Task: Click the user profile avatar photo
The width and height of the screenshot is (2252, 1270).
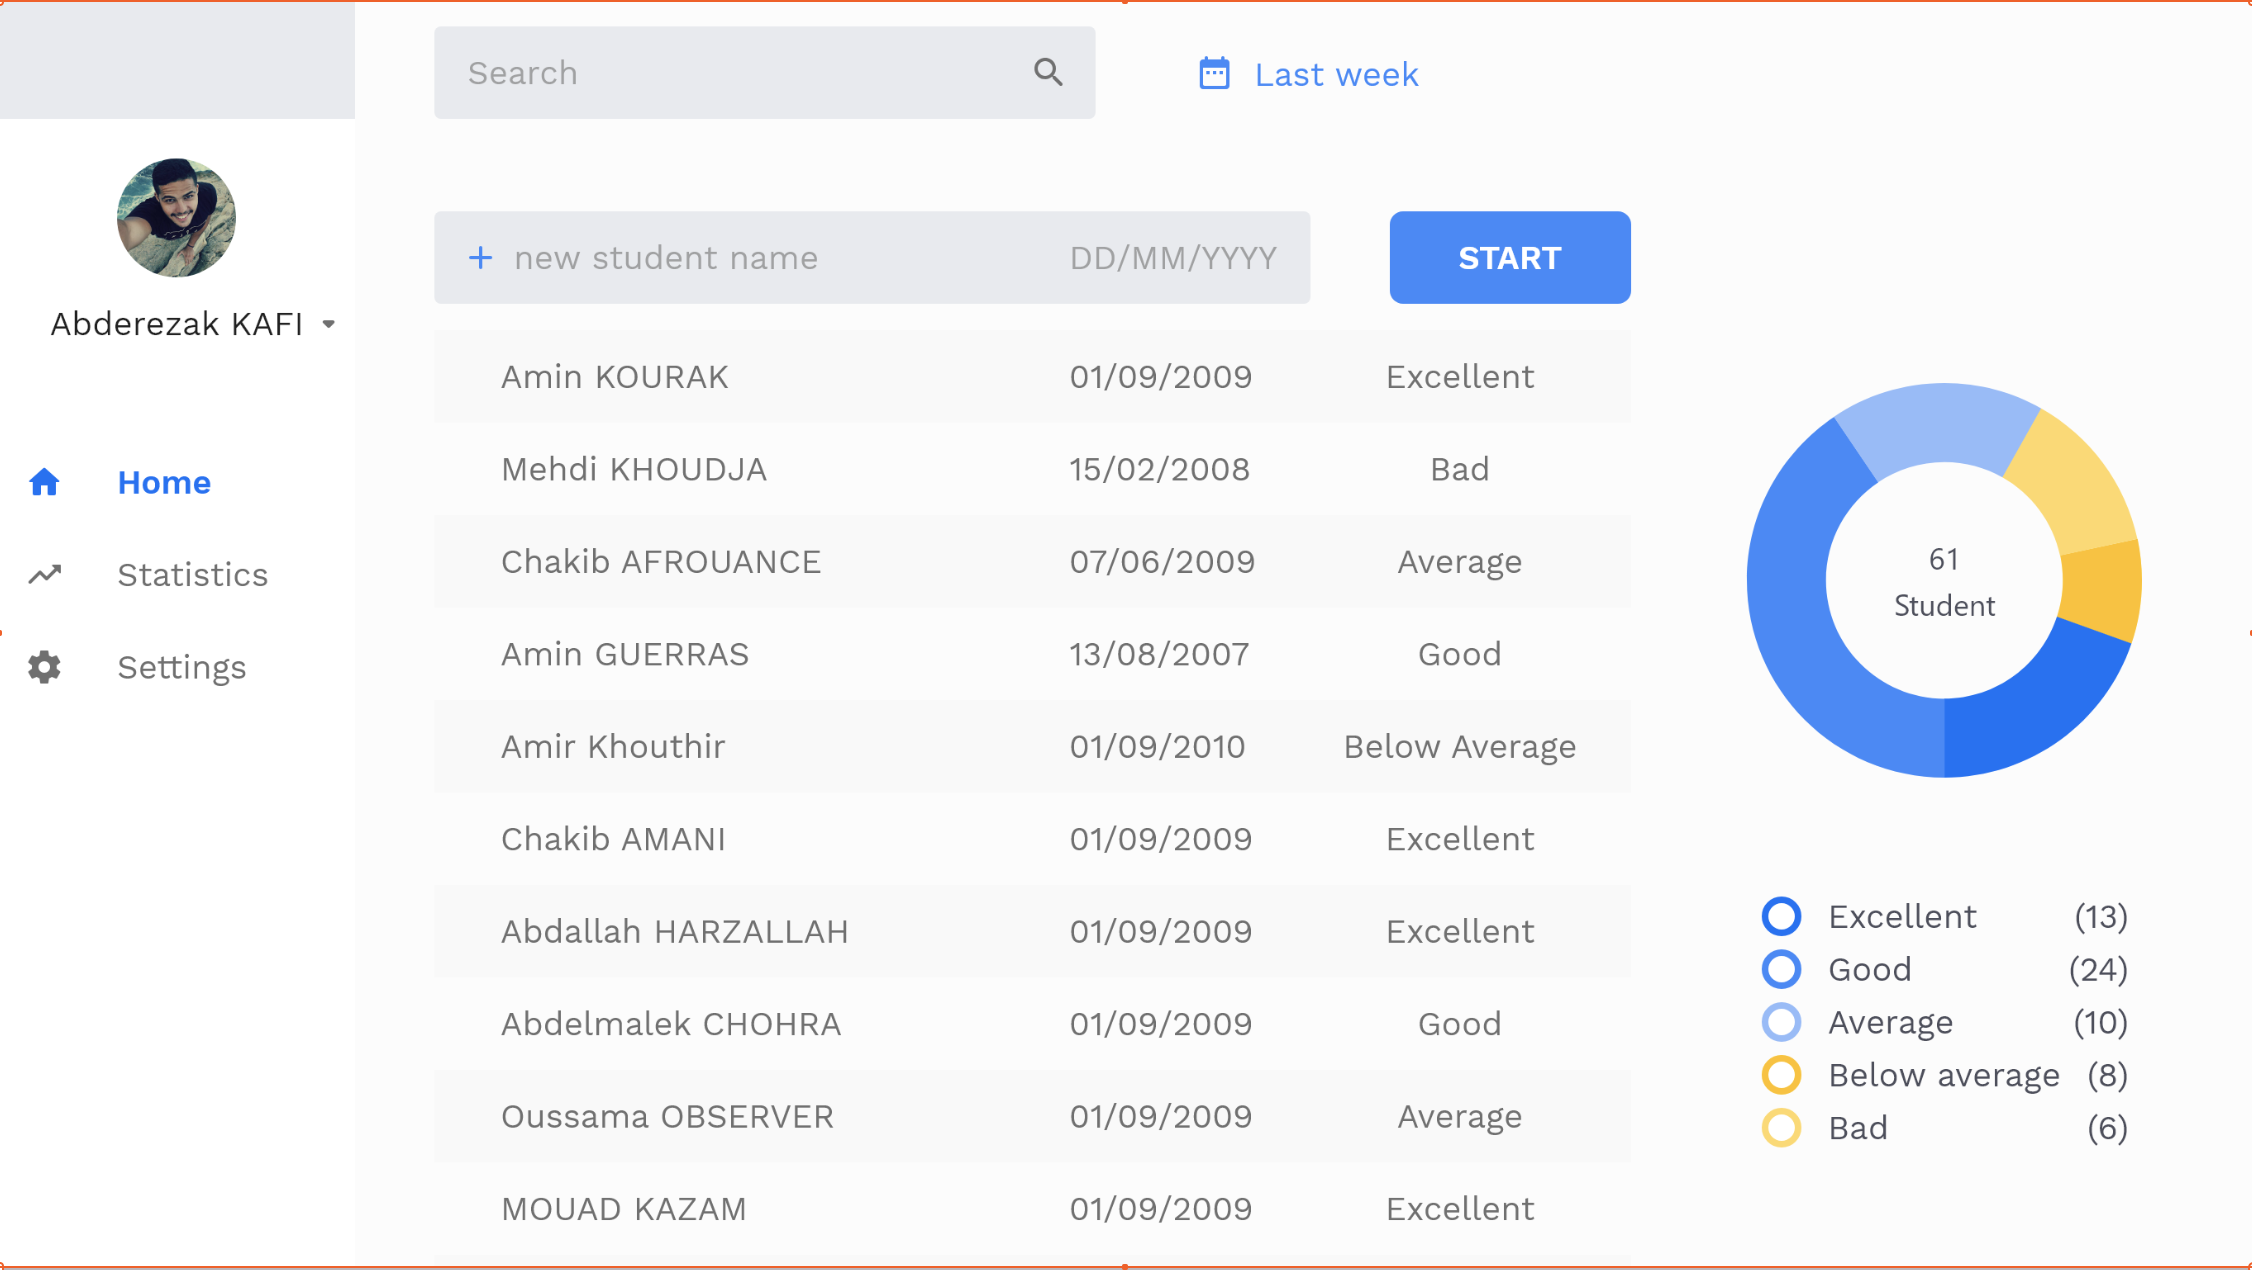Action: (x=176, y=217)
